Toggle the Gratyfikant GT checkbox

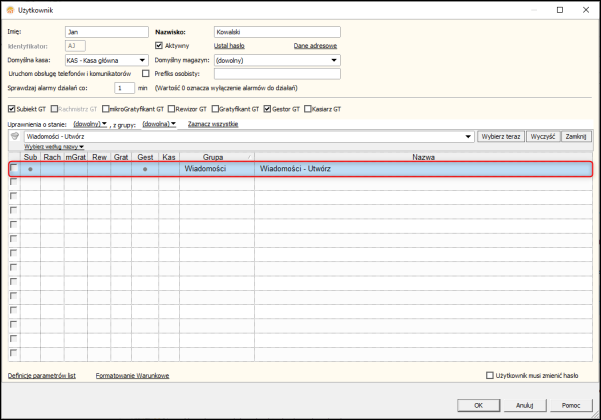(215, 109)
